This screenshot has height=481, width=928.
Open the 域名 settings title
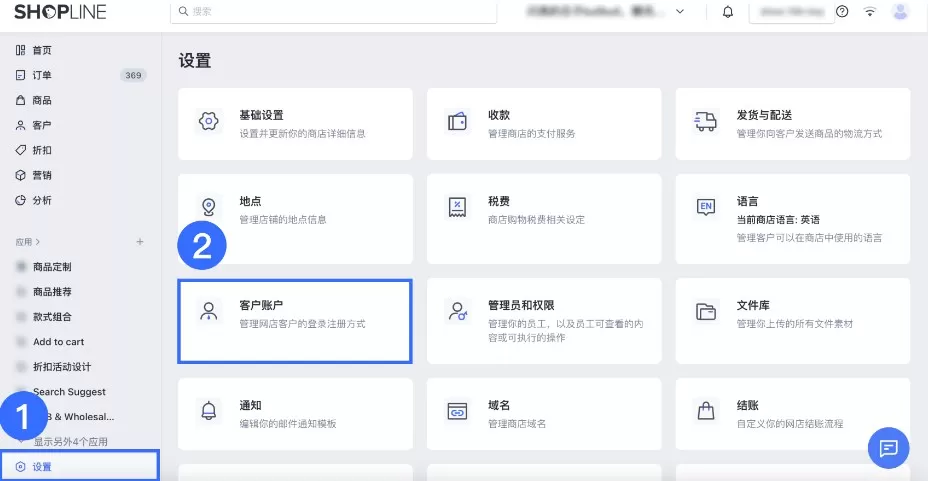(499, 405)
